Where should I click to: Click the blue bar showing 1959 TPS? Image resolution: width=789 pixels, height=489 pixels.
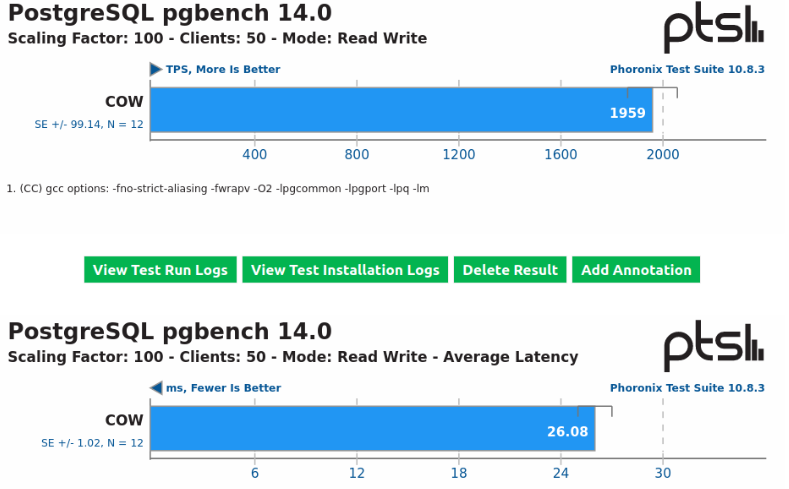tap(401, 110)
